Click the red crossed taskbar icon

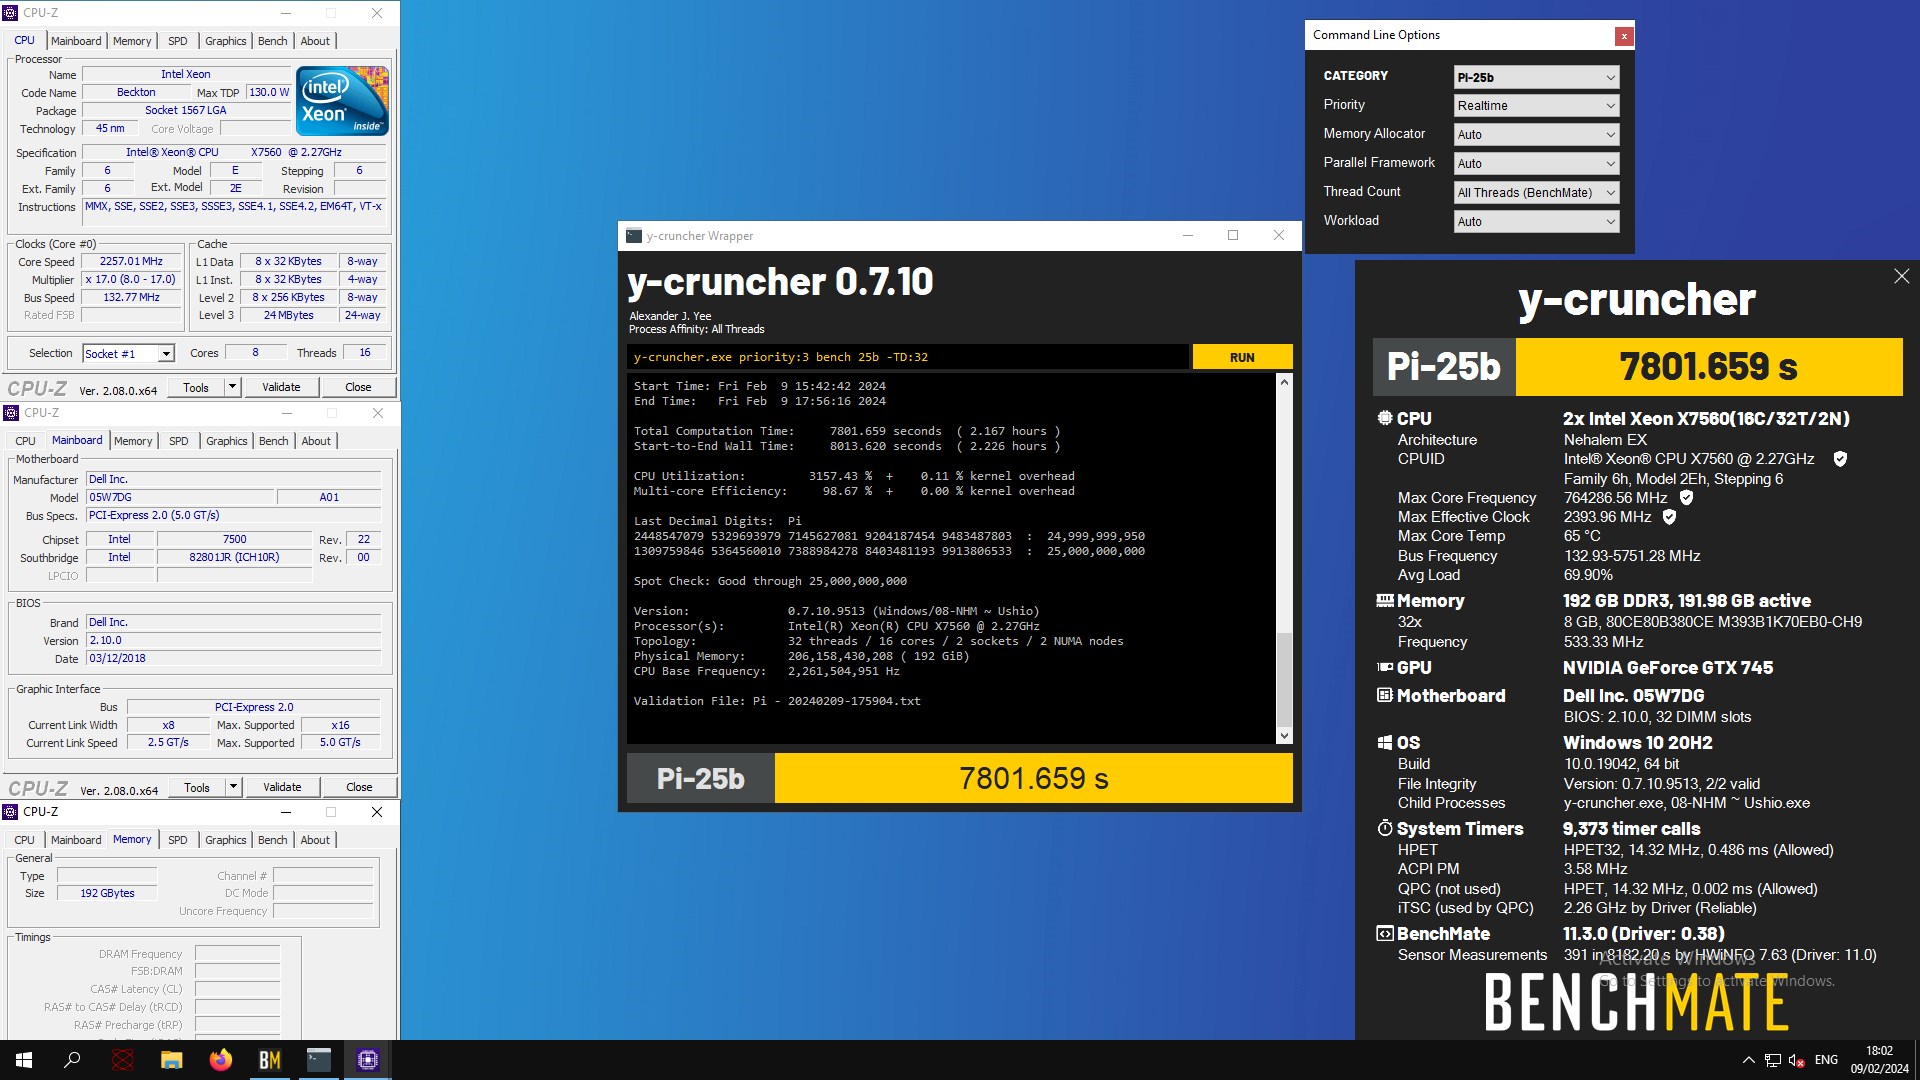[x=122, y=1060]
